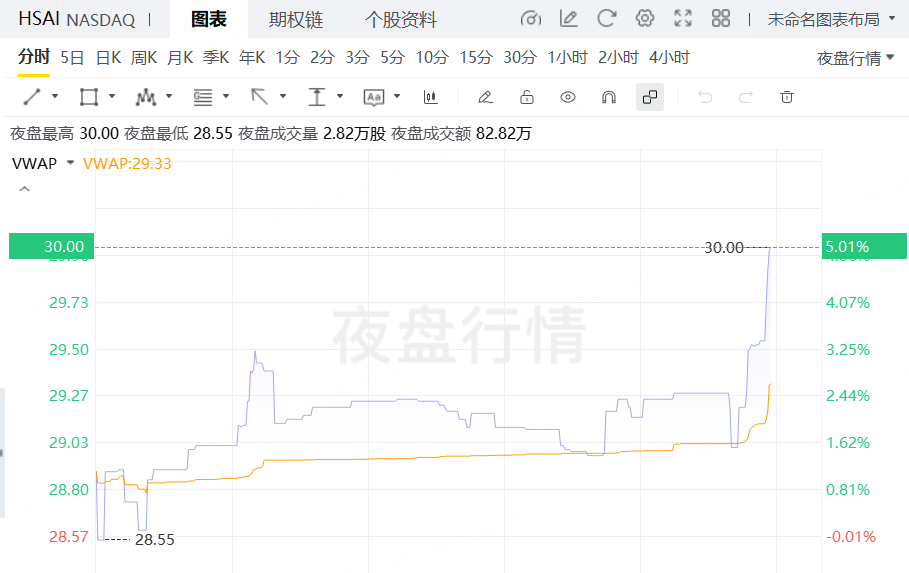Image resolution: width=909 pixels, height=573 pixels.
Task: Click the candlestick indicator icon in toolbar
Action: click(x=431, y=97)
